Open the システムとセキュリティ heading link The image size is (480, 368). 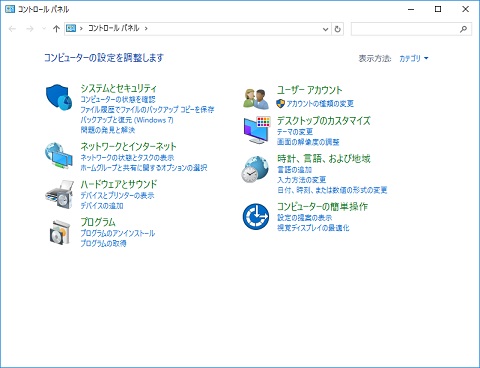[x=118, y=88]
